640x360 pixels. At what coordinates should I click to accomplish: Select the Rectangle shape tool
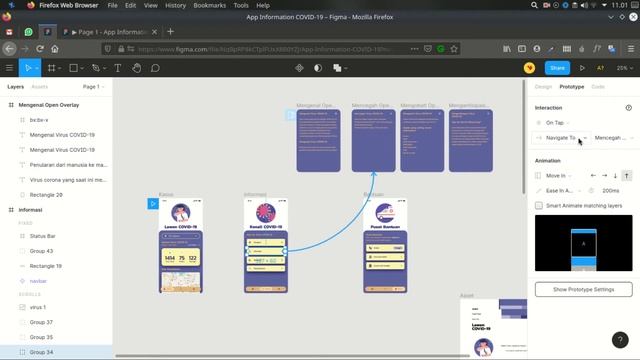(73, 68)
